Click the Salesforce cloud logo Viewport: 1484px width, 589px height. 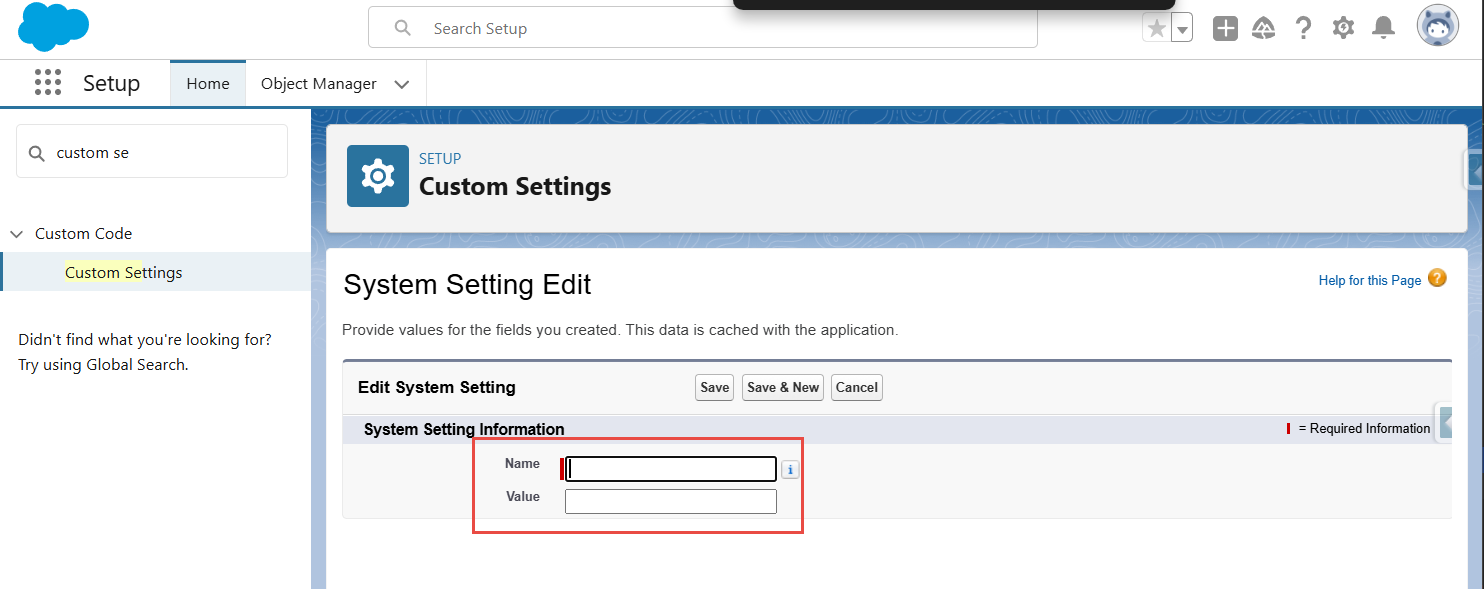53,27
